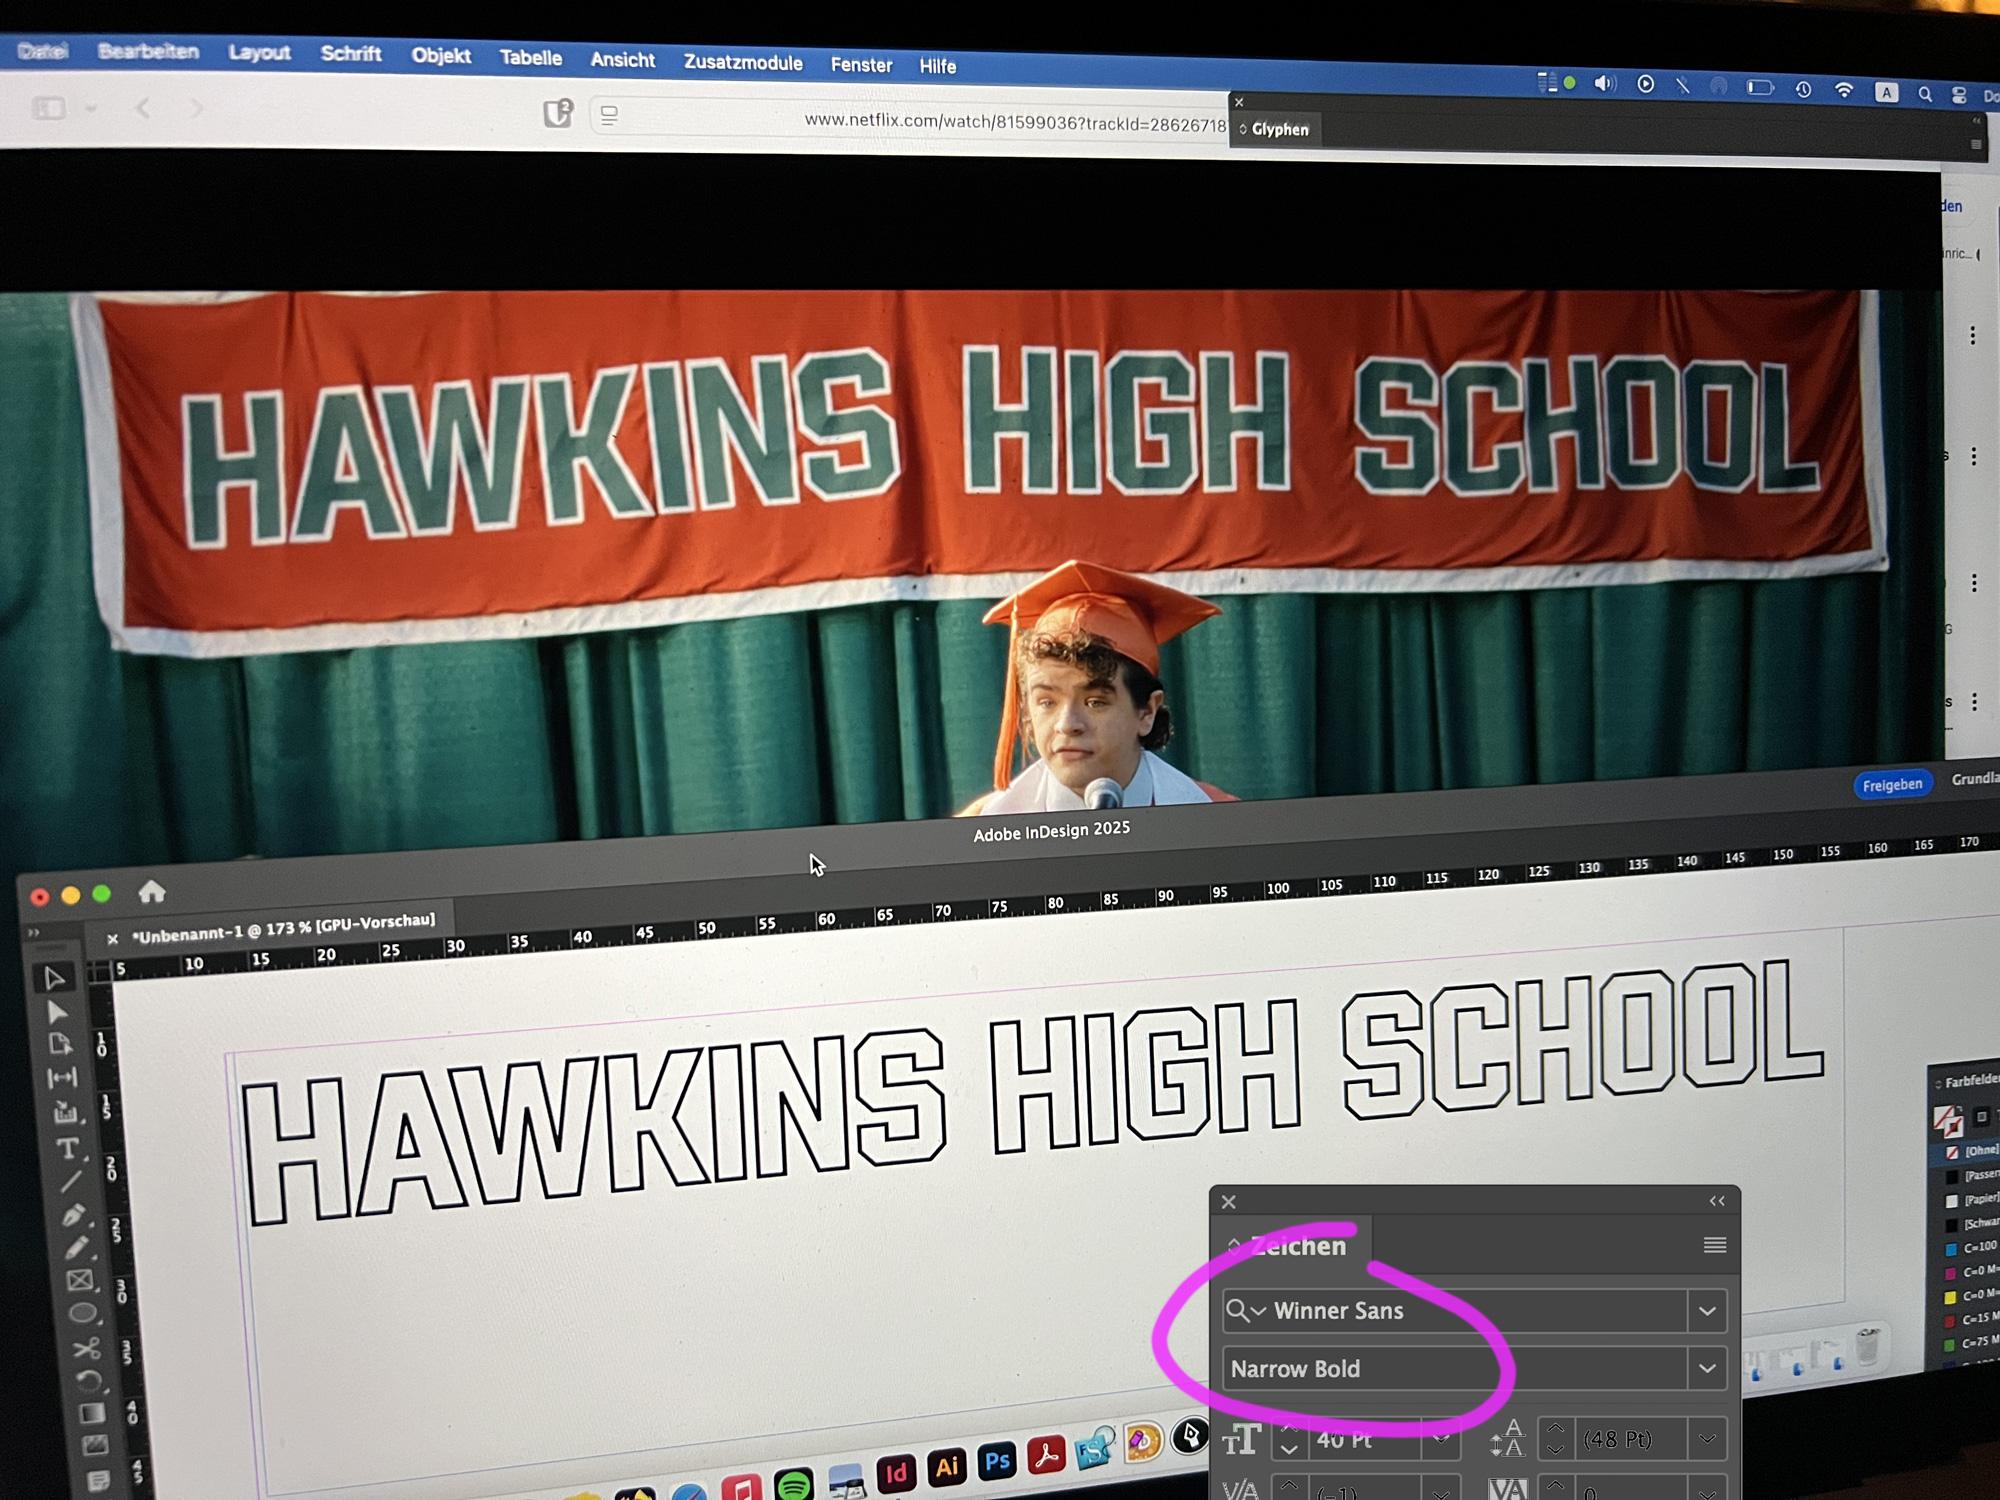
Task: Select the Direct Selection tool
Action: [57, 1012]
